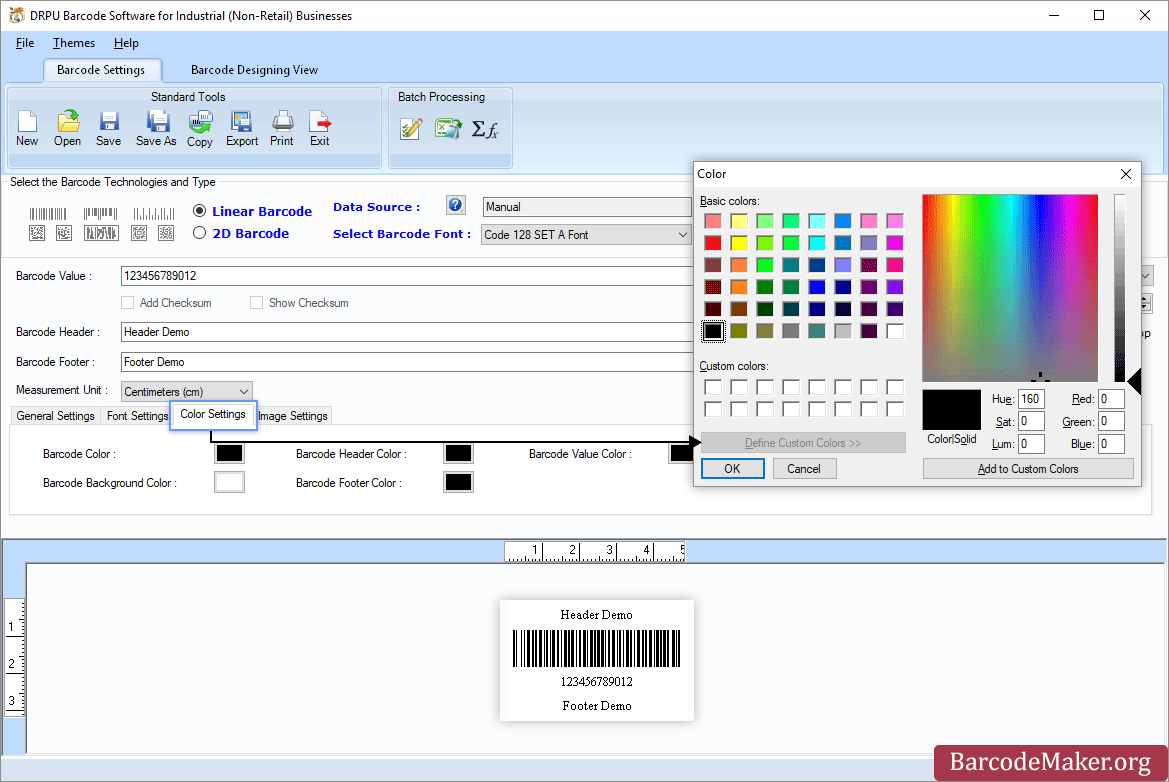The height and width of the screenshot is (782, 1169).
Task: Pick the magenta basic color swatch
Action: (895, 243)
